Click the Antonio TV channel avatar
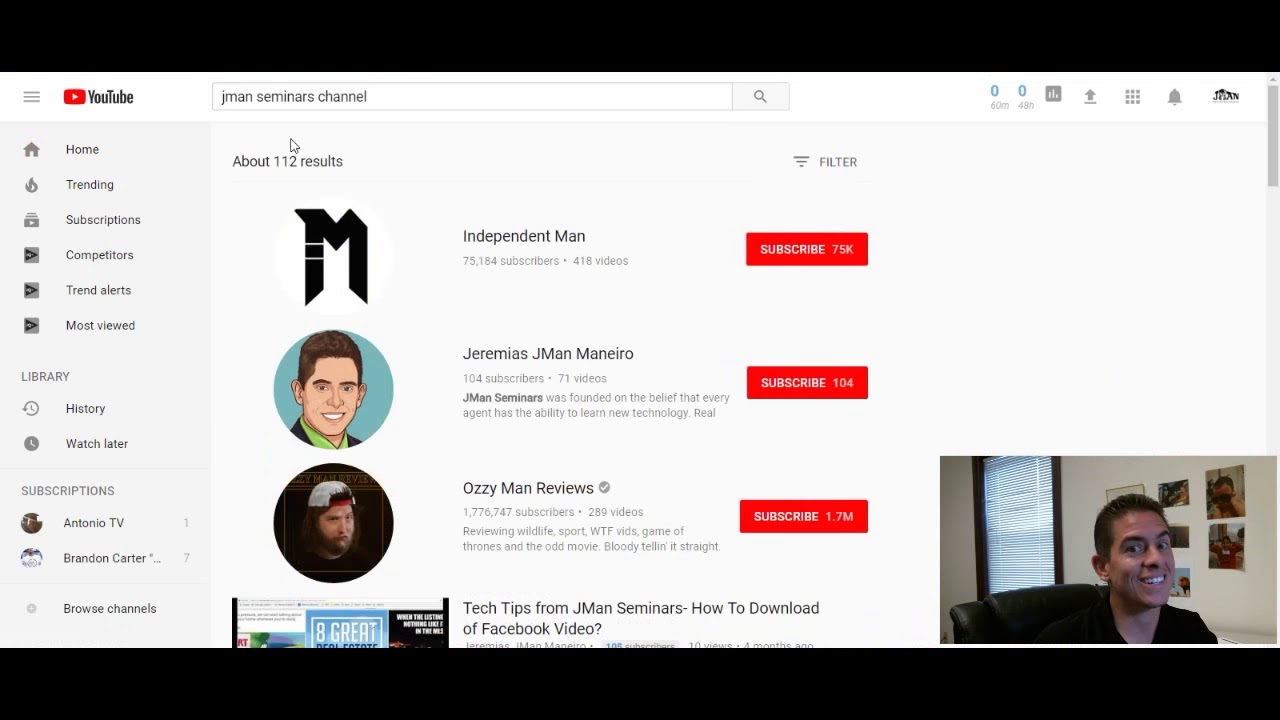Image resolution: width=1280 pixels, height=720 pixels. tap(32, 523)
